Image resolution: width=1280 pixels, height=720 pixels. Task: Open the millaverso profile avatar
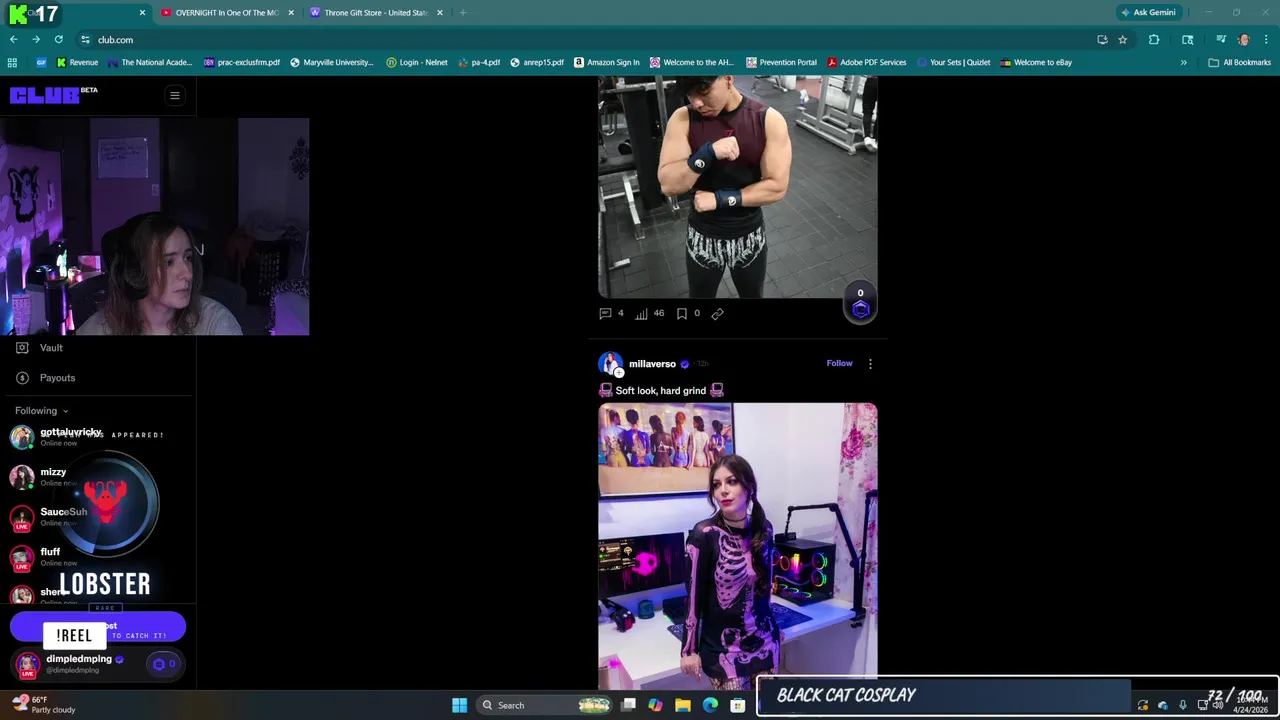pos(610,364)
